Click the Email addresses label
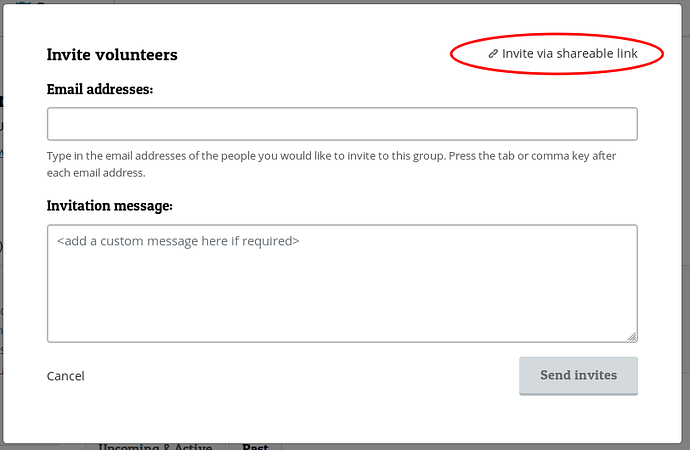Screen dimensions: 690x450 (x=100, y=89)
